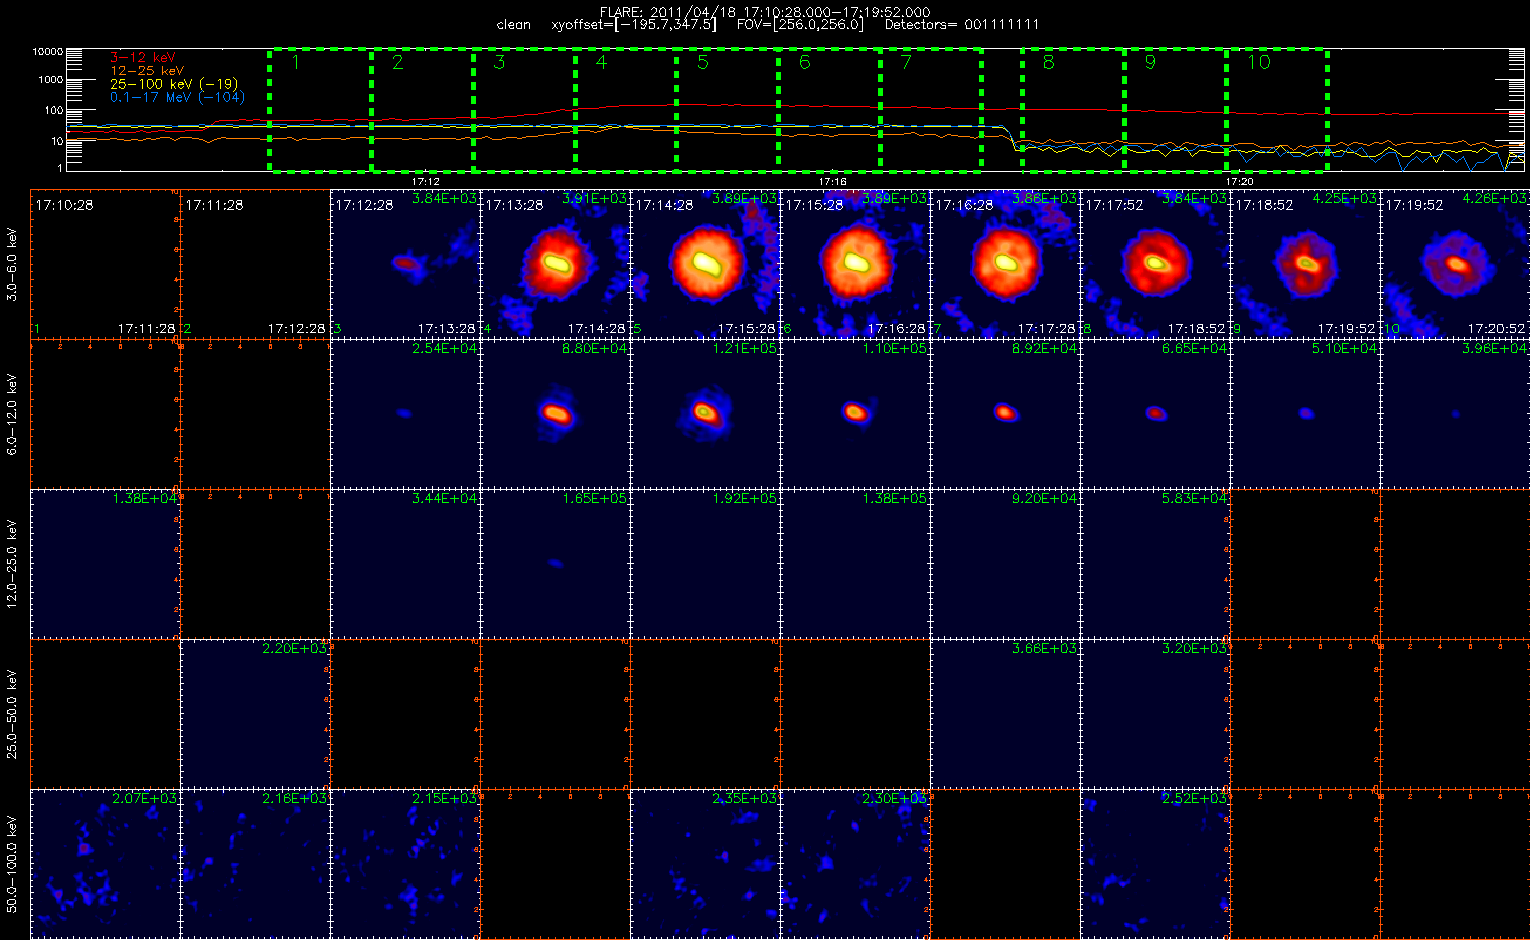1530x940 pixels.
Task: Open the 12-25 keV image labeled 9.20E+04
Action: pos(1005,563)
